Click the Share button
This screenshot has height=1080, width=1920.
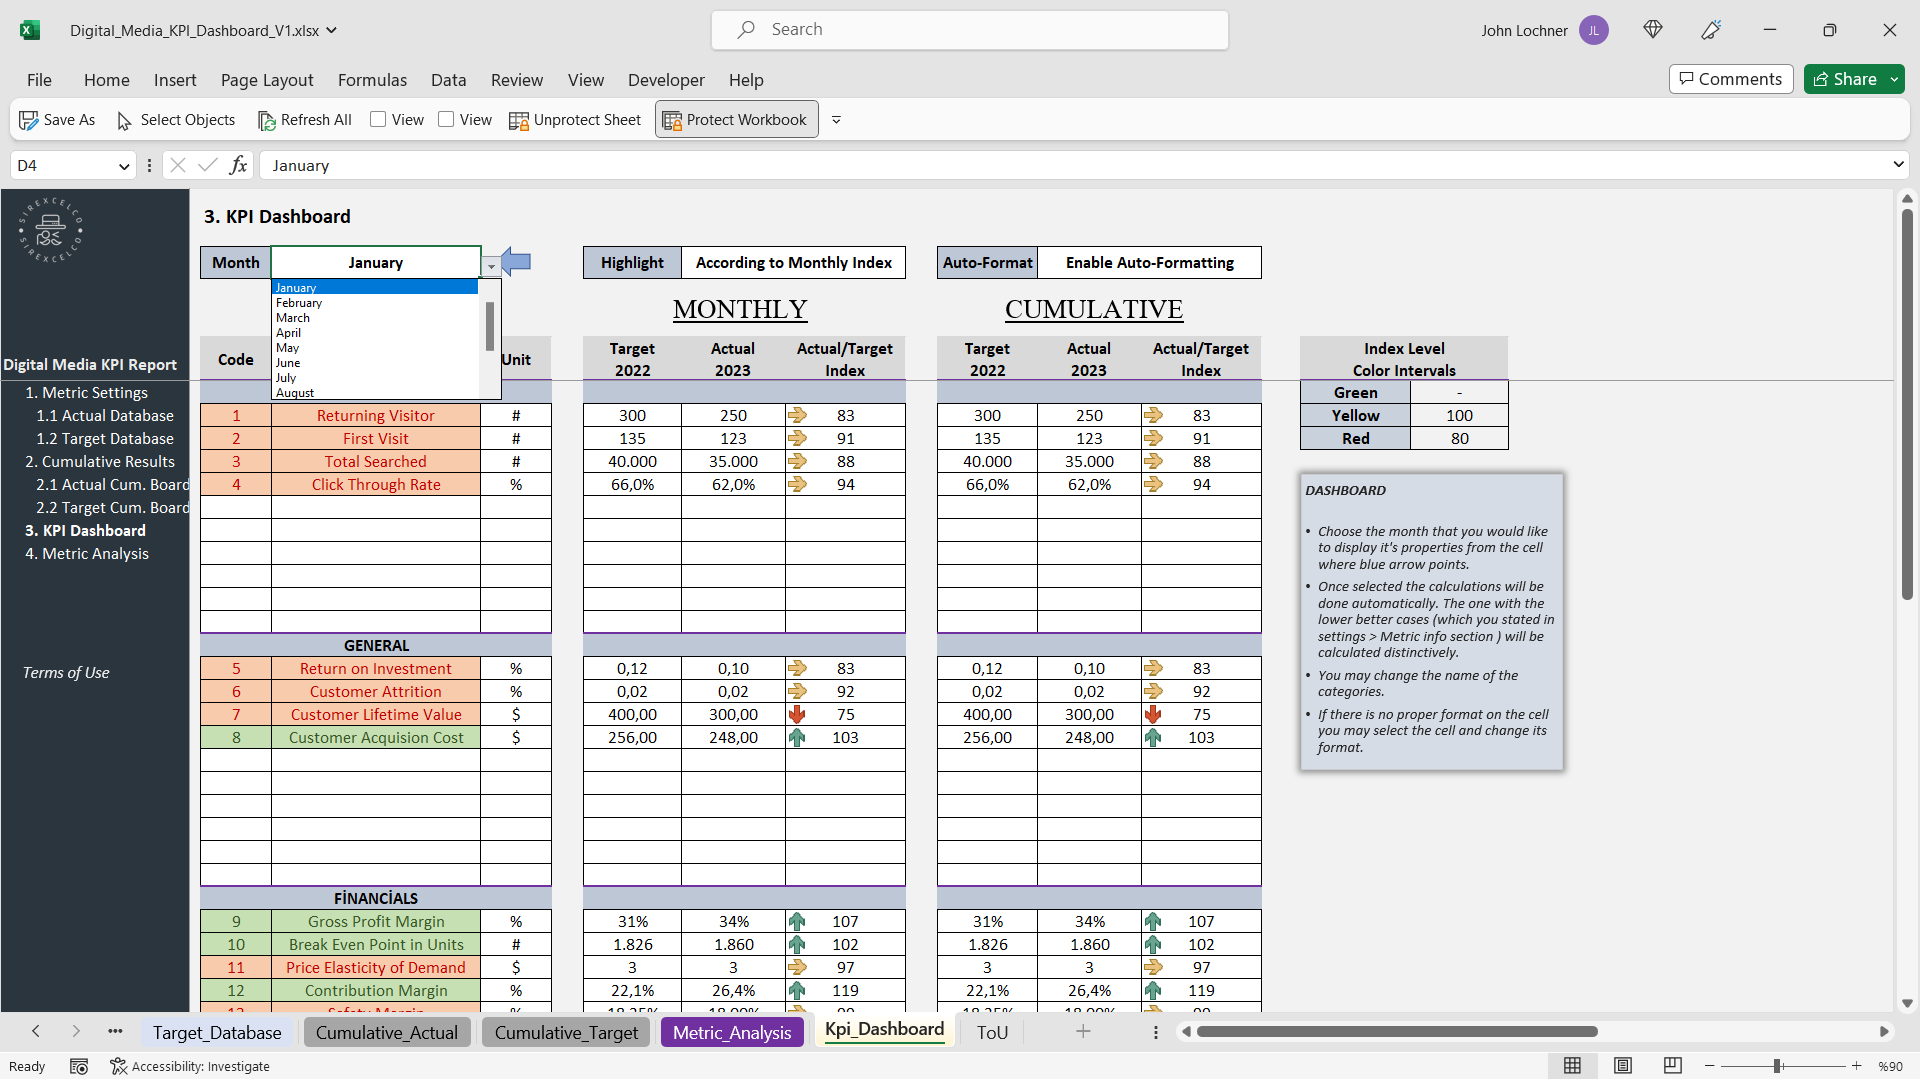point(1845,79)
